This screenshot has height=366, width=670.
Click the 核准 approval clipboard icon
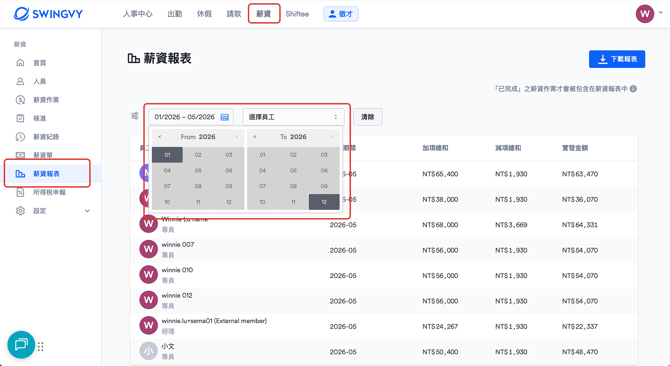20,118
